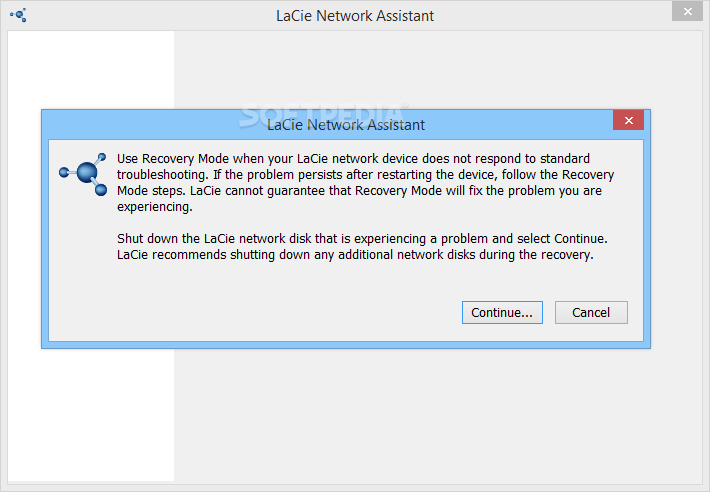Click the main window title text

[355, 16]
